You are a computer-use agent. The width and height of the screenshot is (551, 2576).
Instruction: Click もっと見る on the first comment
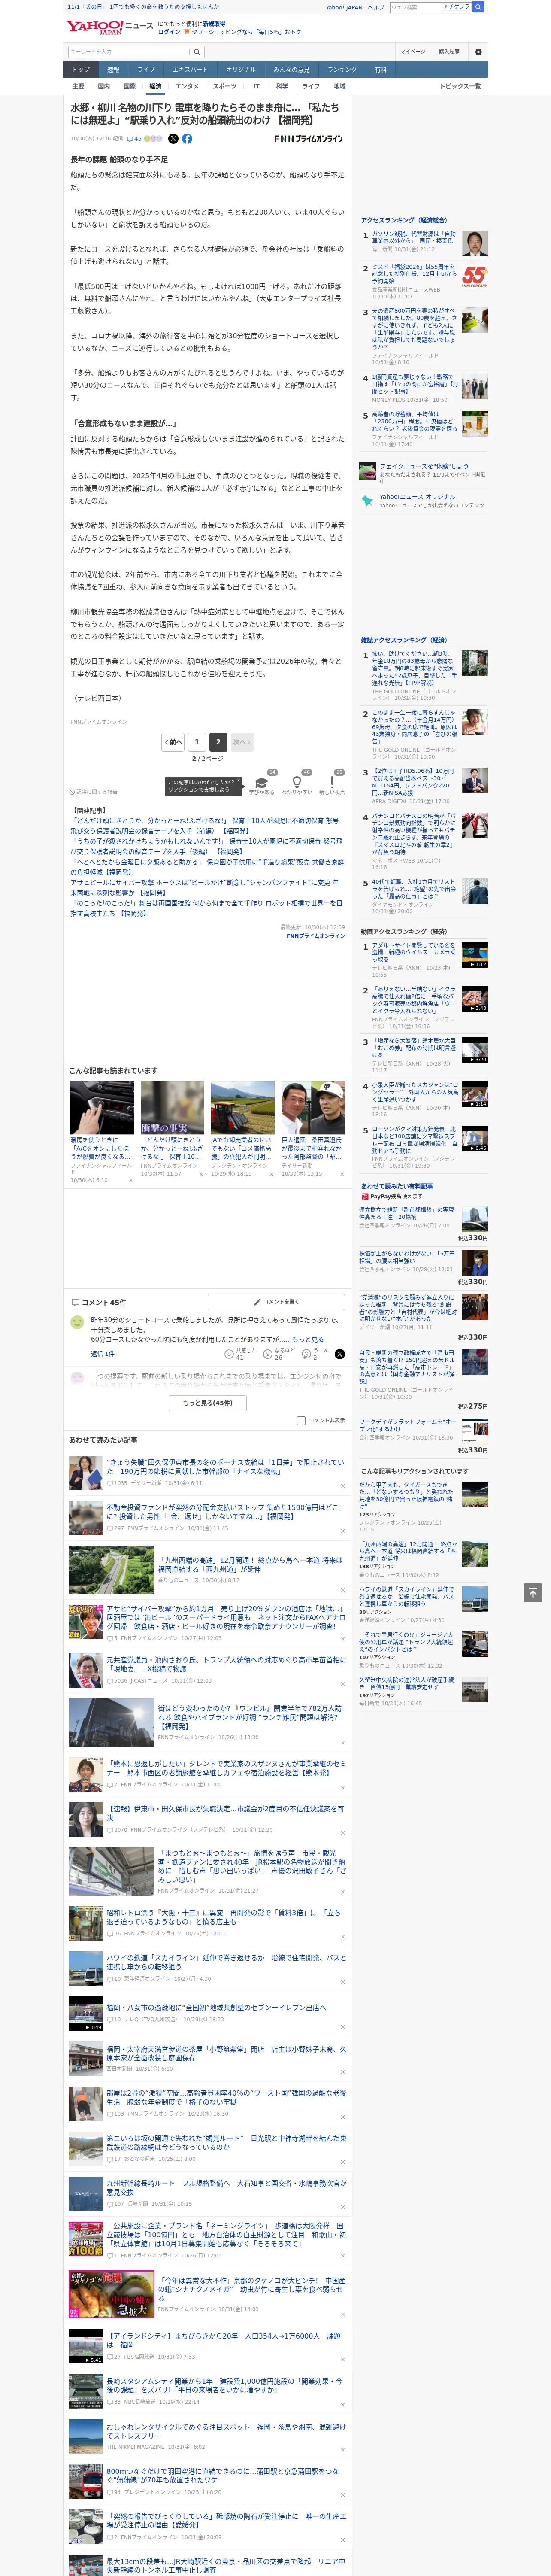308,1339
